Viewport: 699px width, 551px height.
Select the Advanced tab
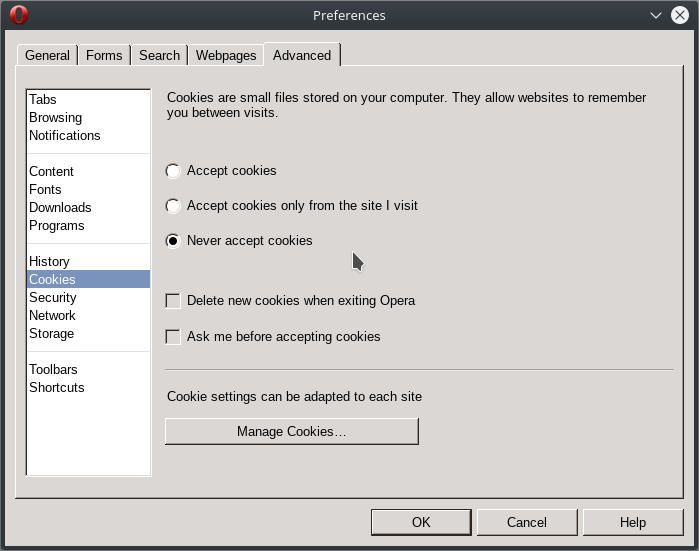[302, 55]
